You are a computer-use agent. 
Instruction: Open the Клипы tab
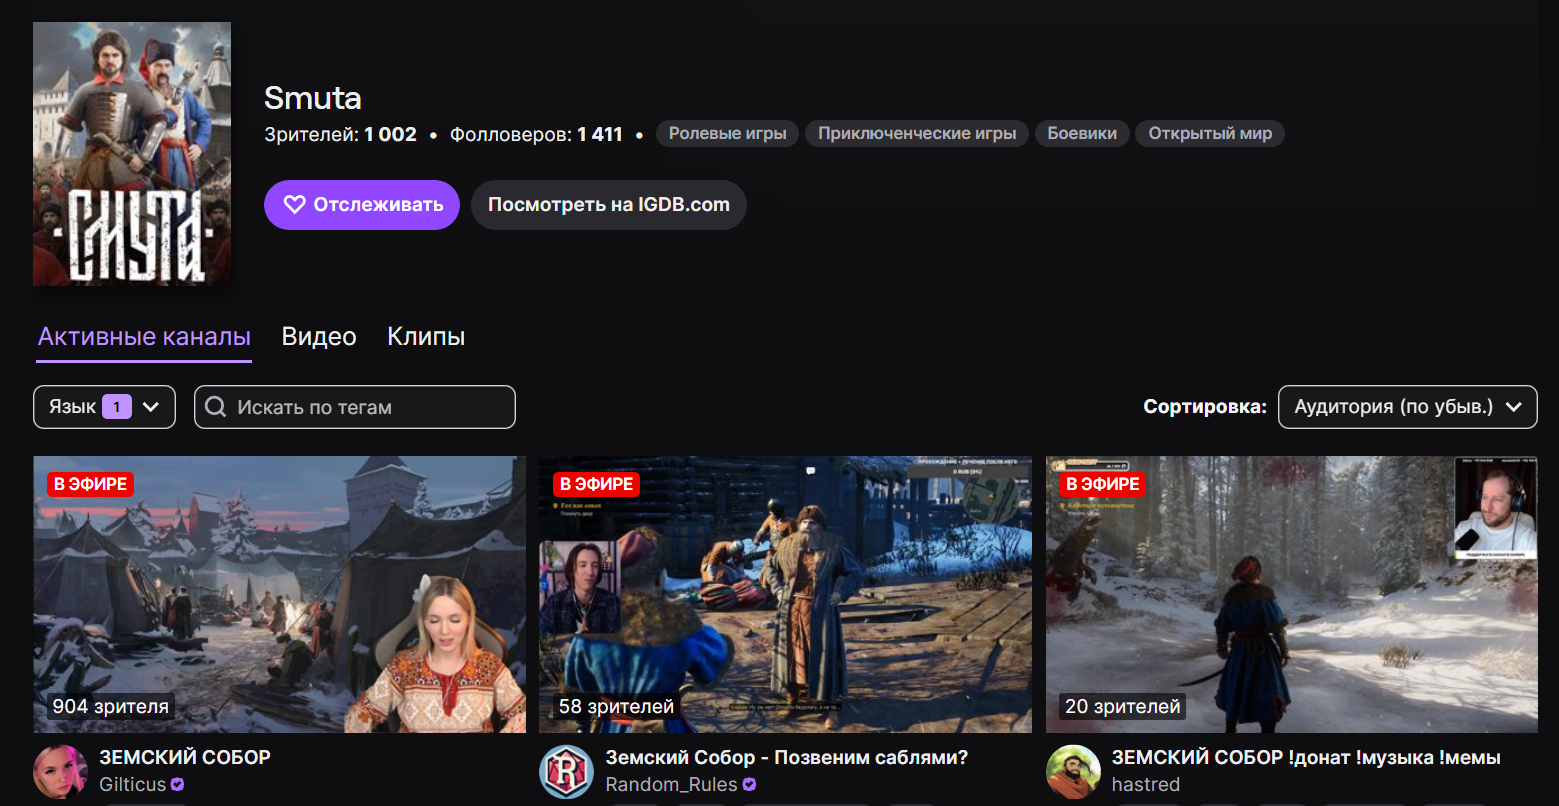(426, 337)
